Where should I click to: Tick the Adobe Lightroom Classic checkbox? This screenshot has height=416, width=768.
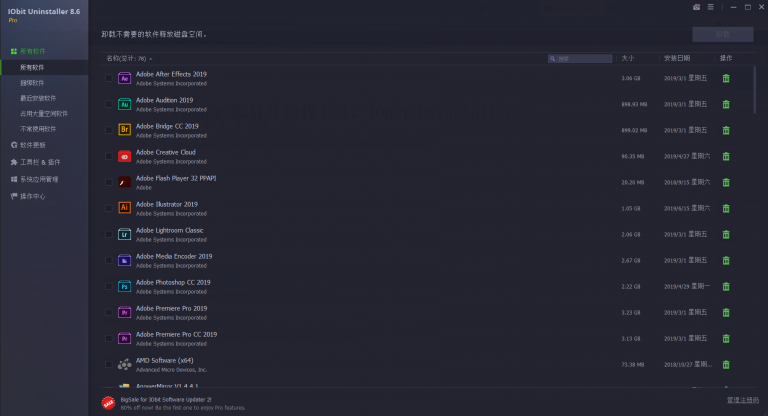[x=109, y=234]
